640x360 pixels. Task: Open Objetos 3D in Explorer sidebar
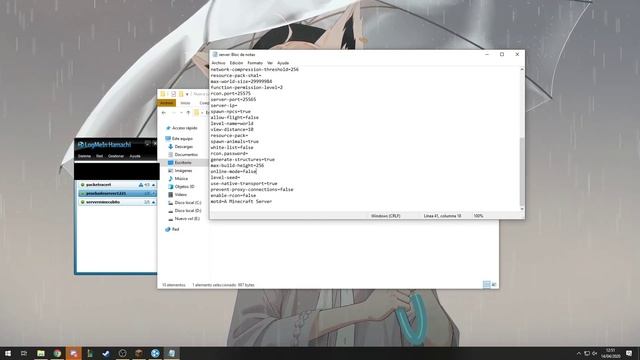point(181,187)
